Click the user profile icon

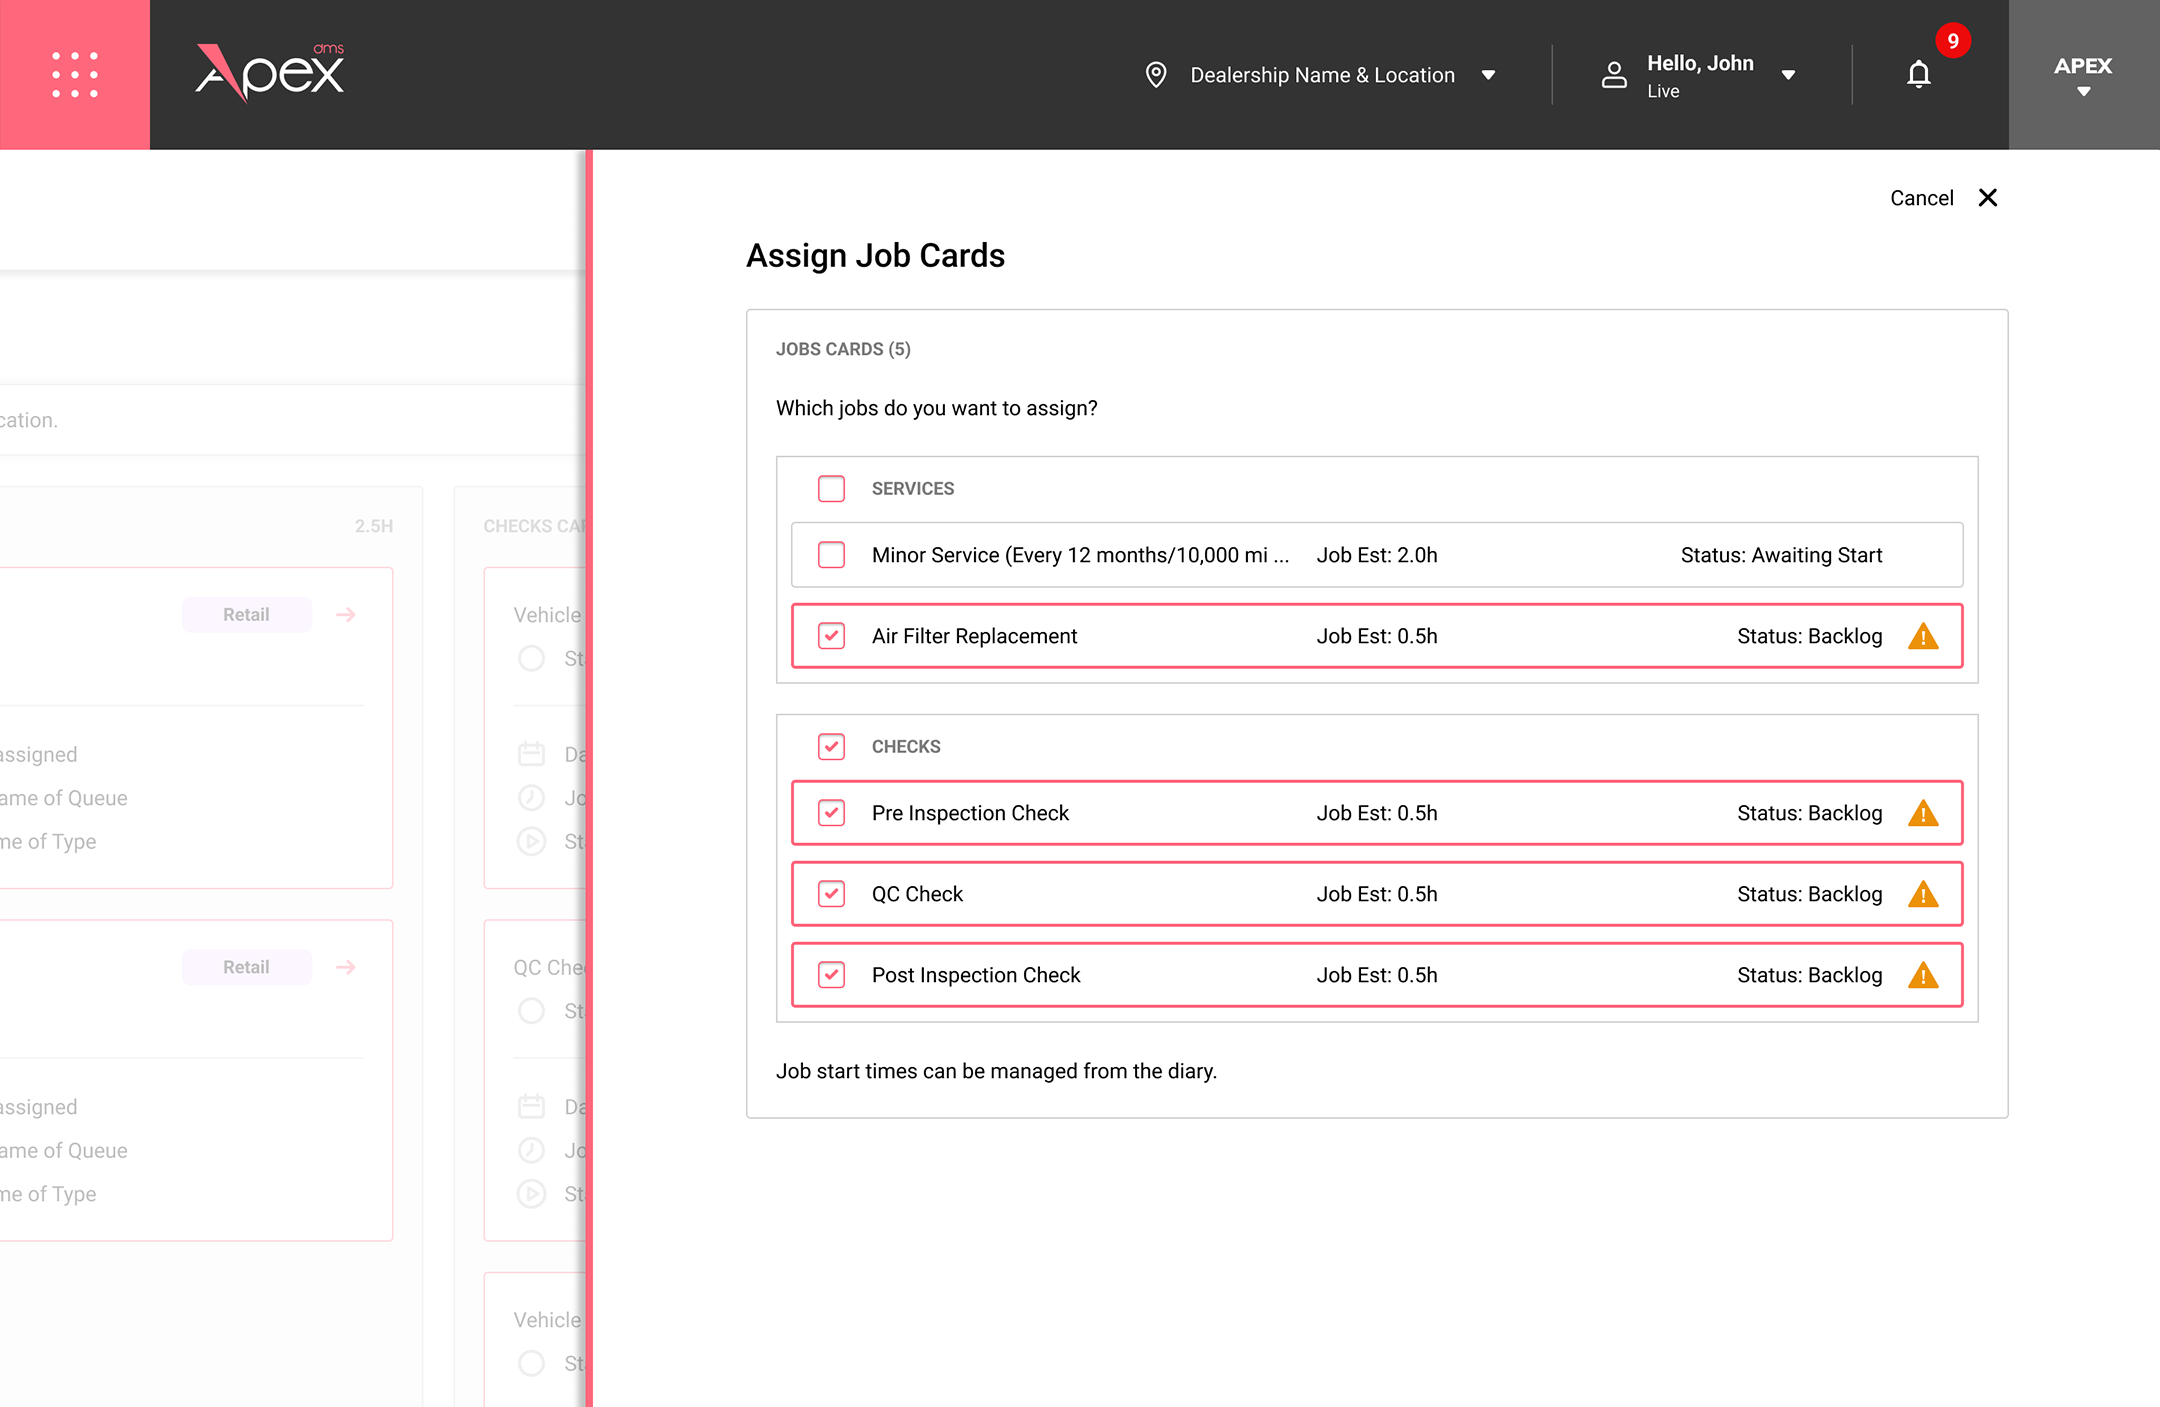1614,75
